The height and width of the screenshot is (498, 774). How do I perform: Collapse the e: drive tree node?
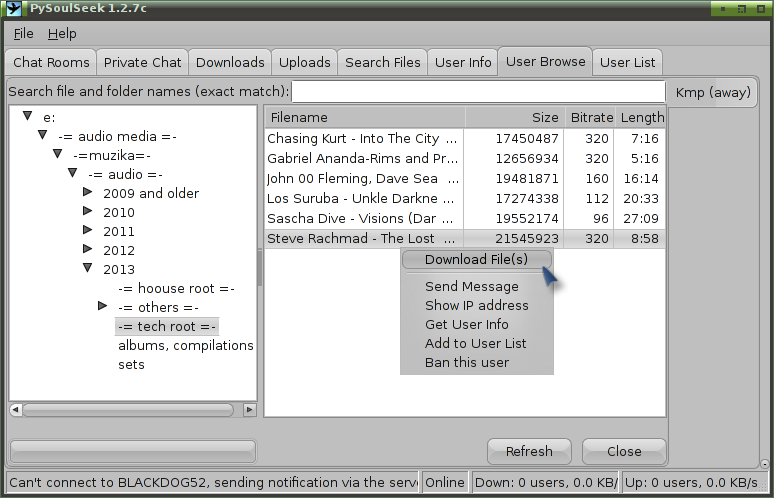pos(28,116)
